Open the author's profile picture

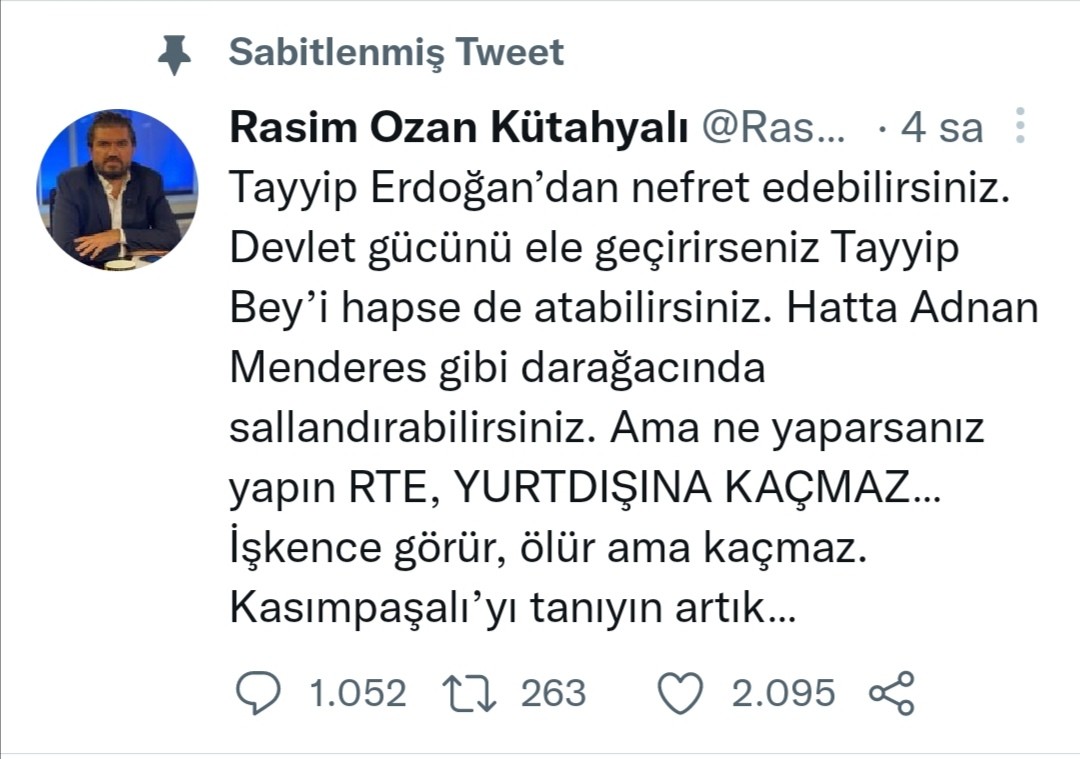pos(117,190)
